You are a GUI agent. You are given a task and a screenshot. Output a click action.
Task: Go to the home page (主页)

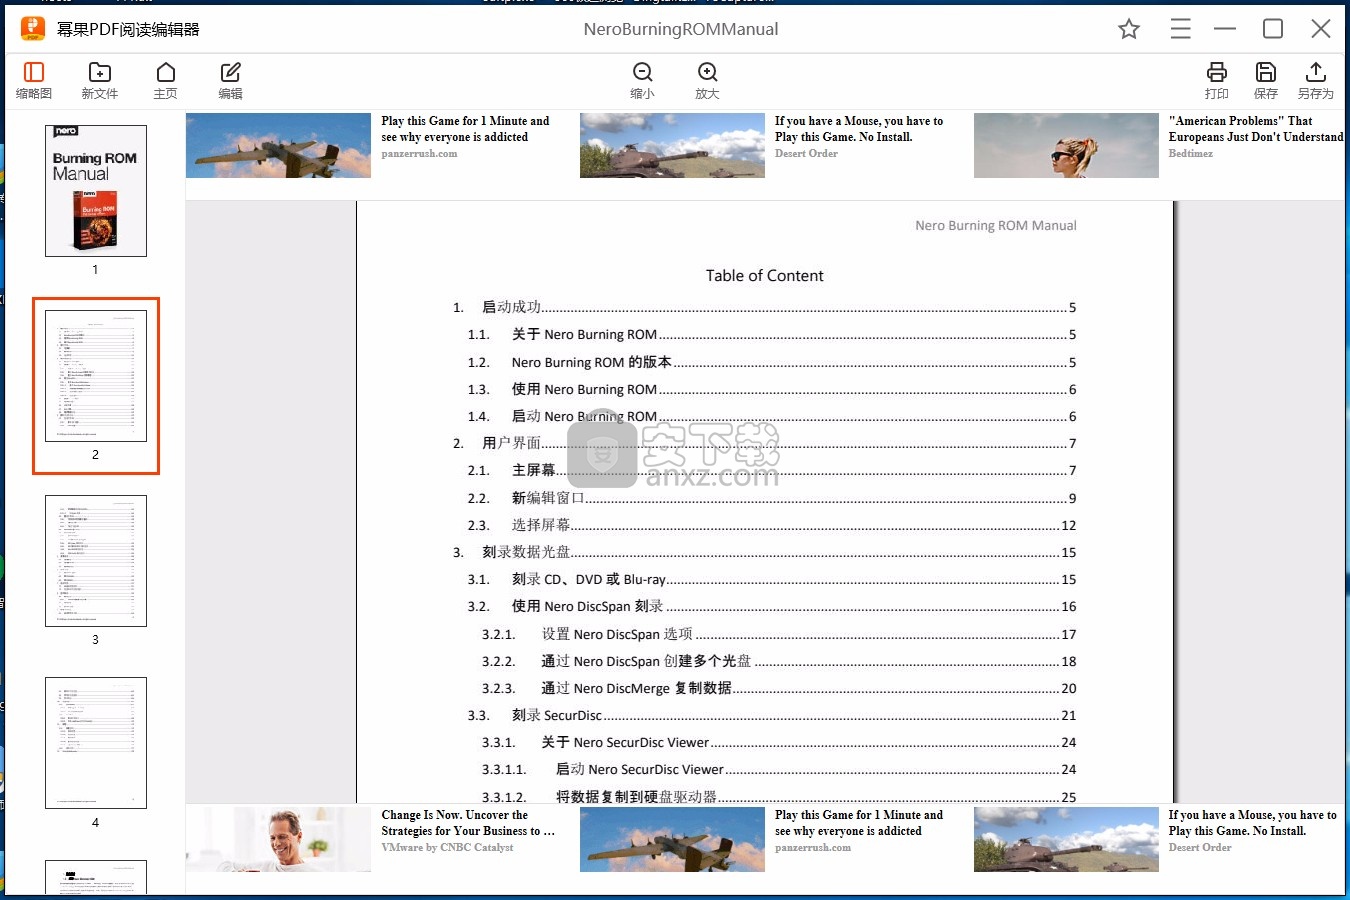(165, 80)
